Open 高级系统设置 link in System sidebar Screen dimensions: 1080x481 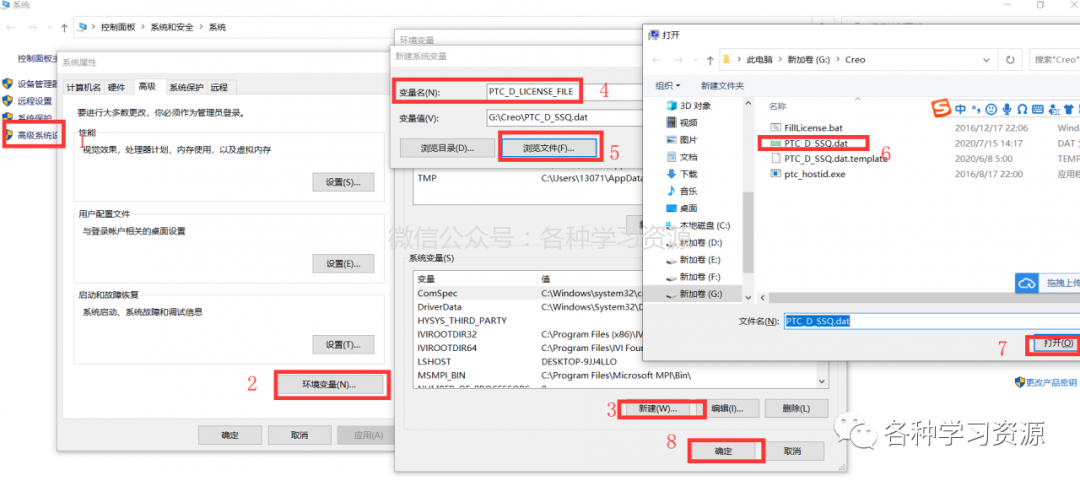click(31, 134)
